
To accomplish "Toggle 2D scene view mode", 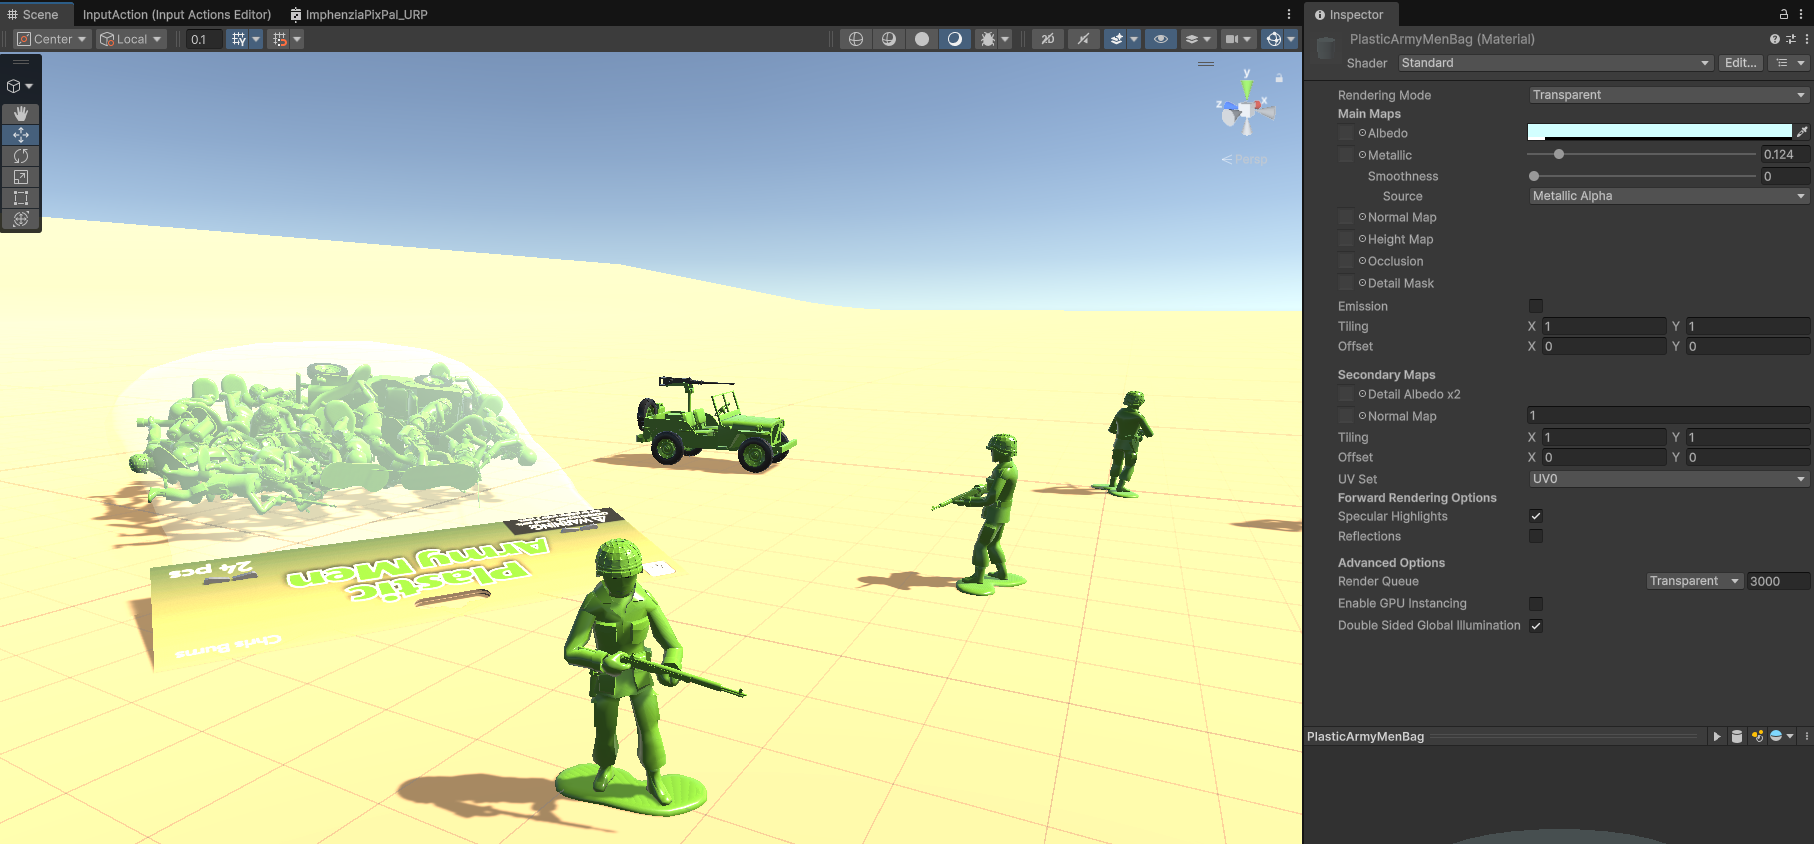I will (x=1047, y=39).
